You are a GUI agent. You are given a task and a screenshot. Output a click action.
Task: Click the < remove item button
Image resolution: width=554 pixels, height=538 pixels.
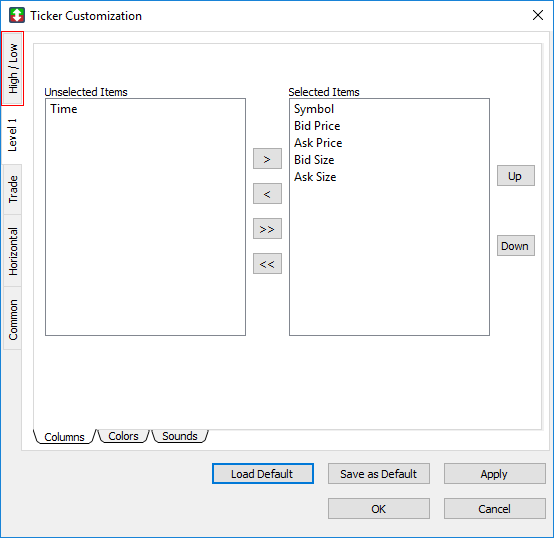pyautogui.click(x=267, y=194)
